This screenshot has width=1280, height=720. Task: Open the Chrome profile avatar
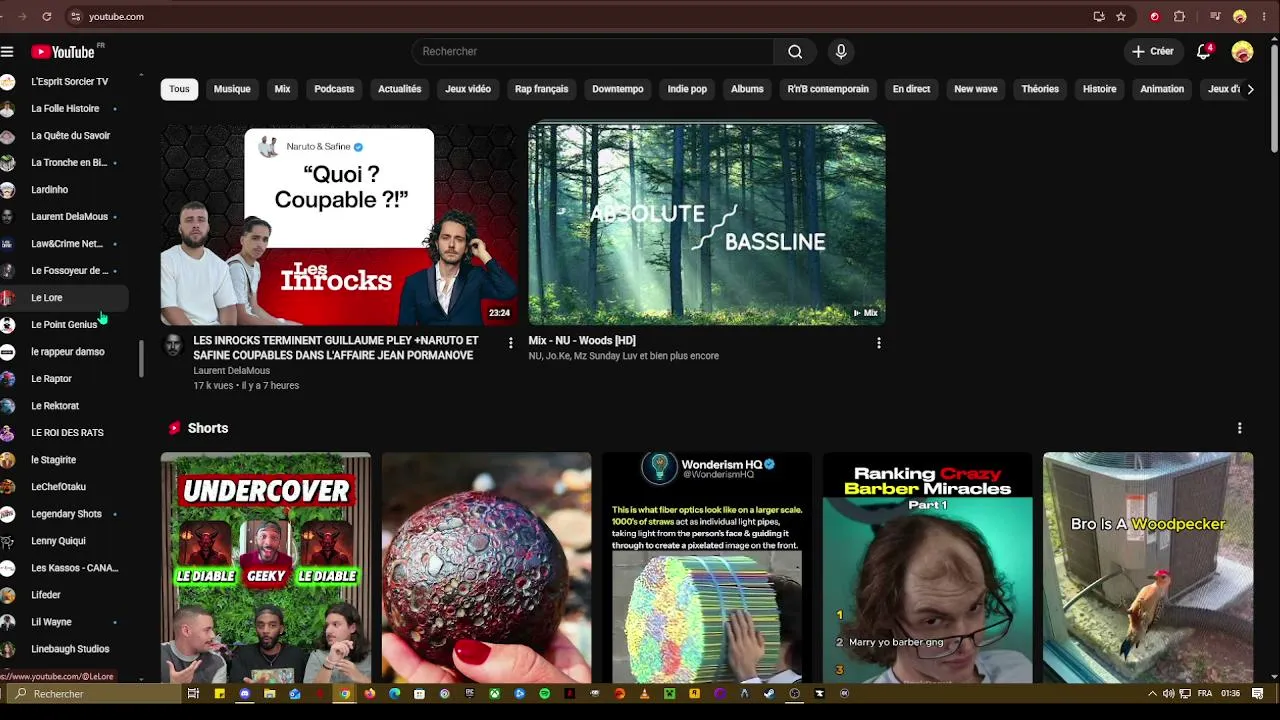tap(1240, 16)
